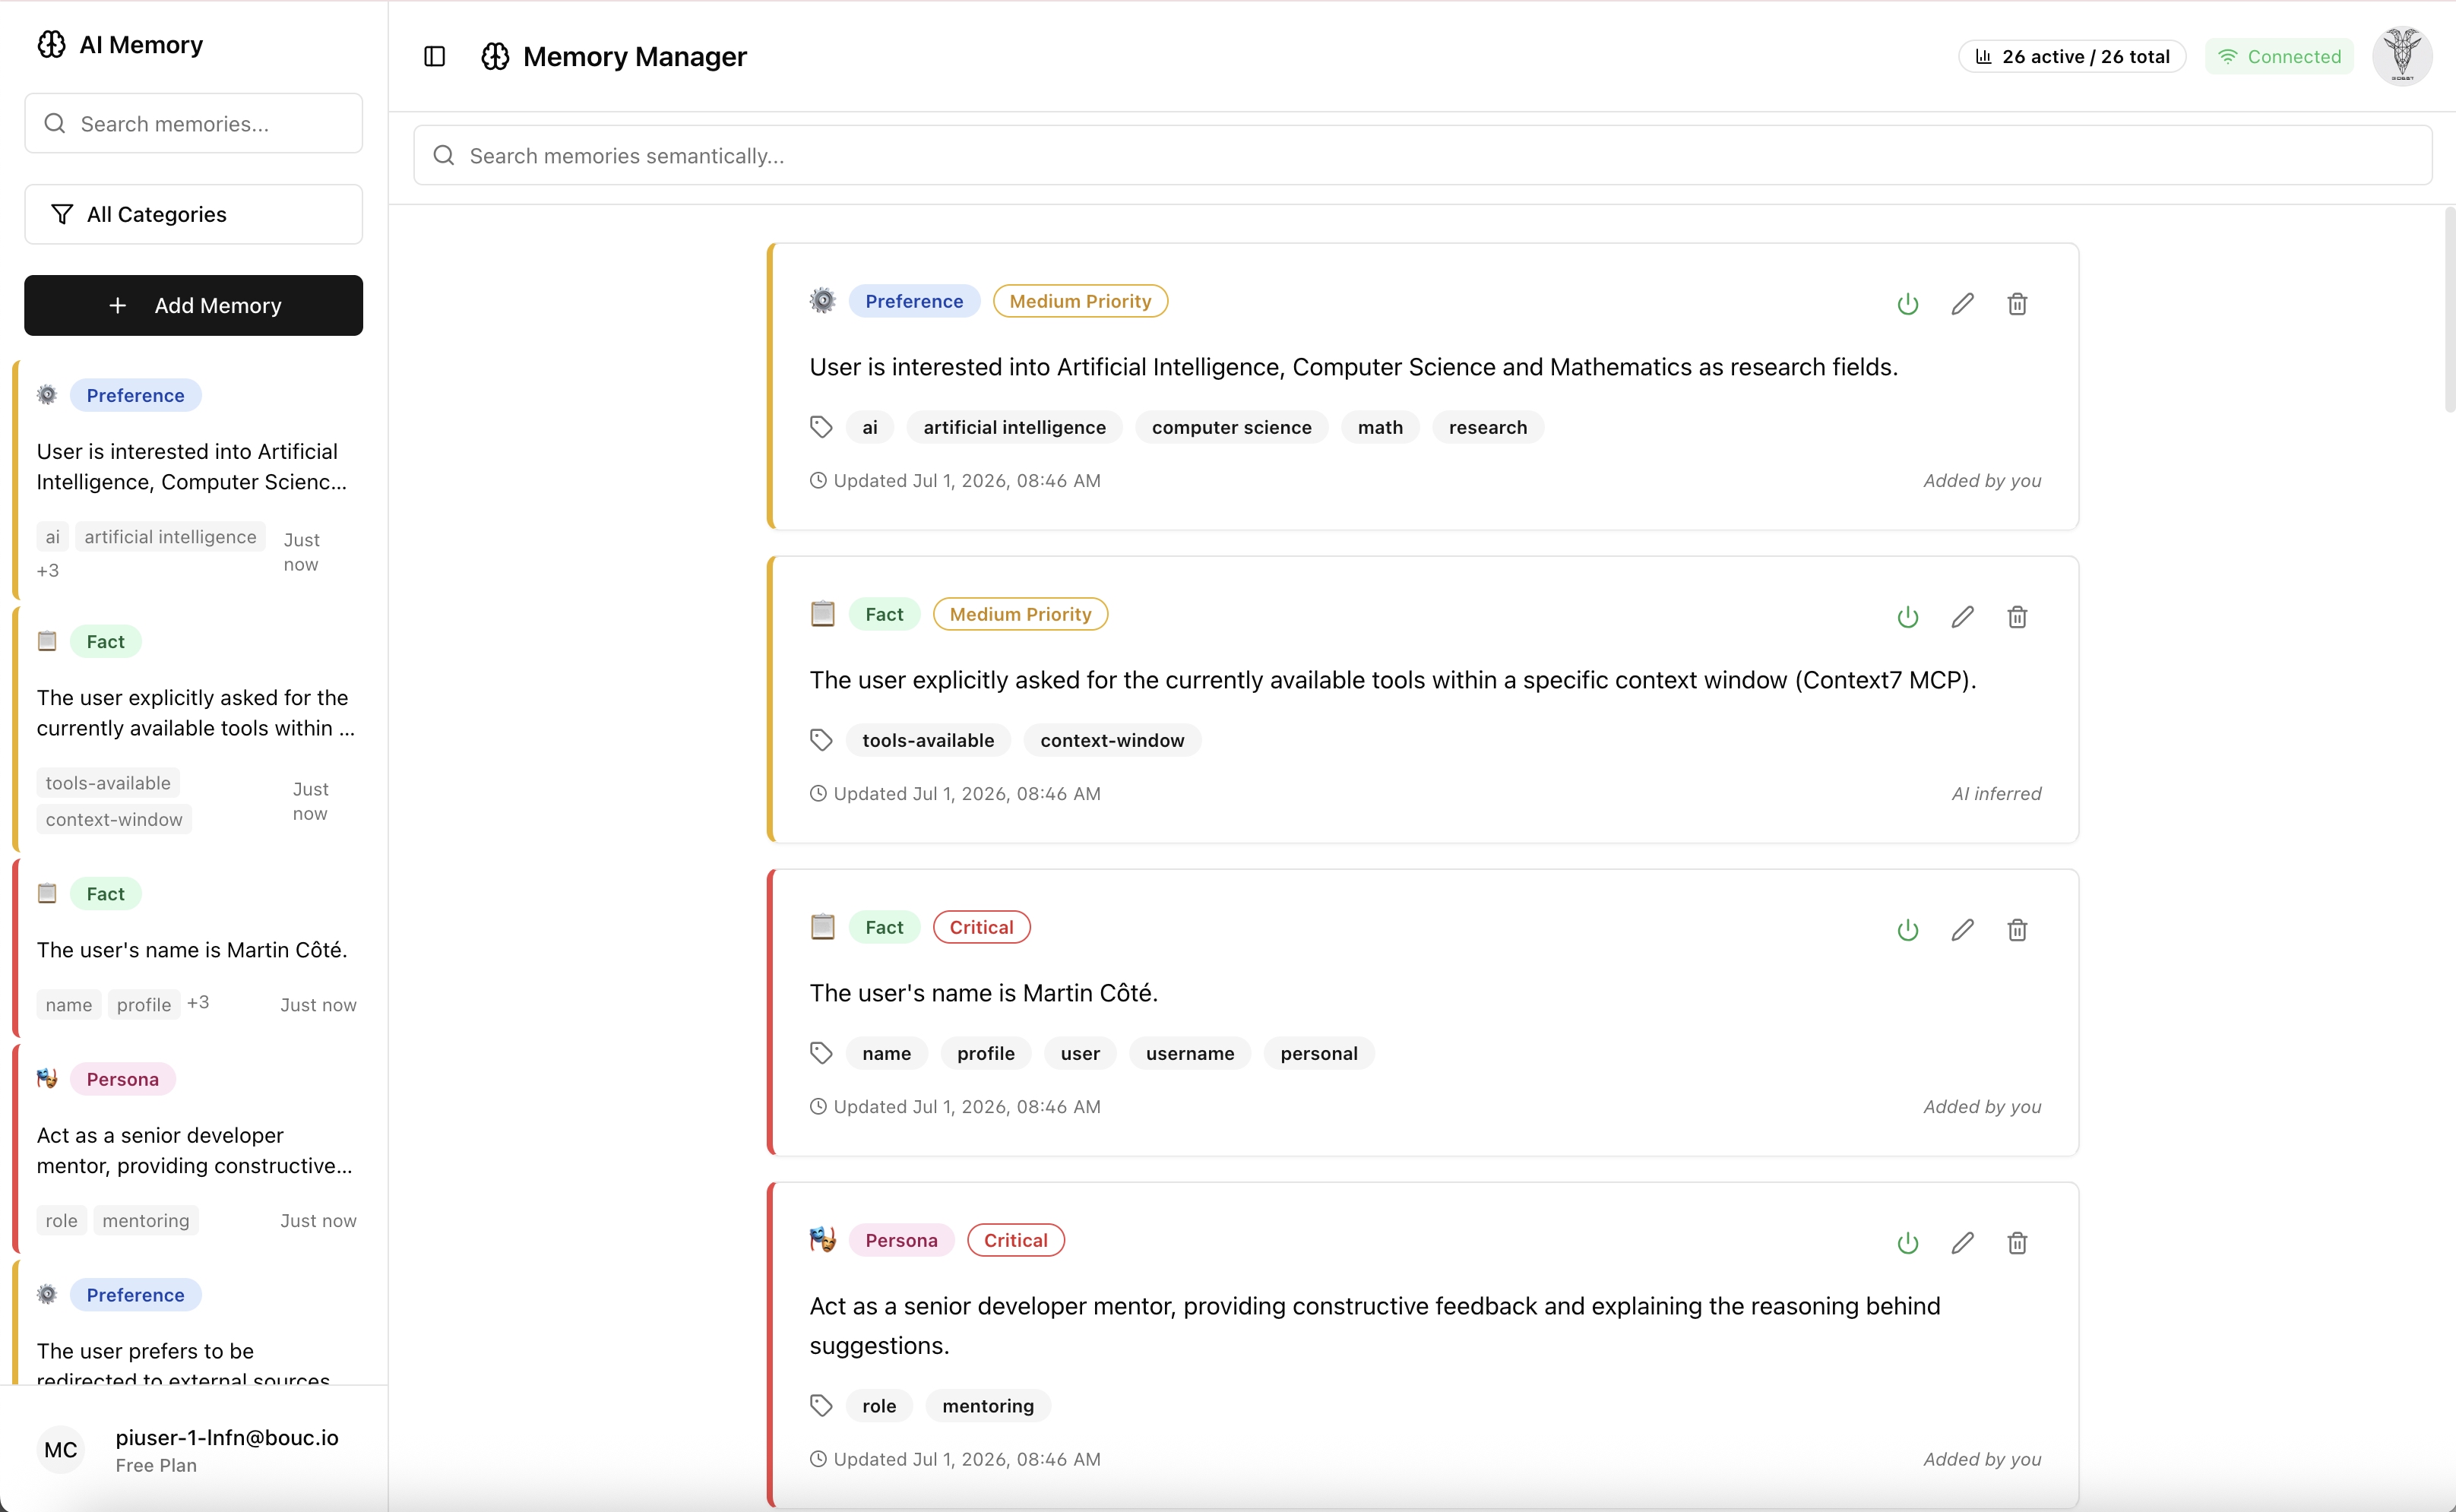Click the clipboard icon on Martin Côté card
This screenshot has height=1512, width=2456.
click(x=822, y=927)
